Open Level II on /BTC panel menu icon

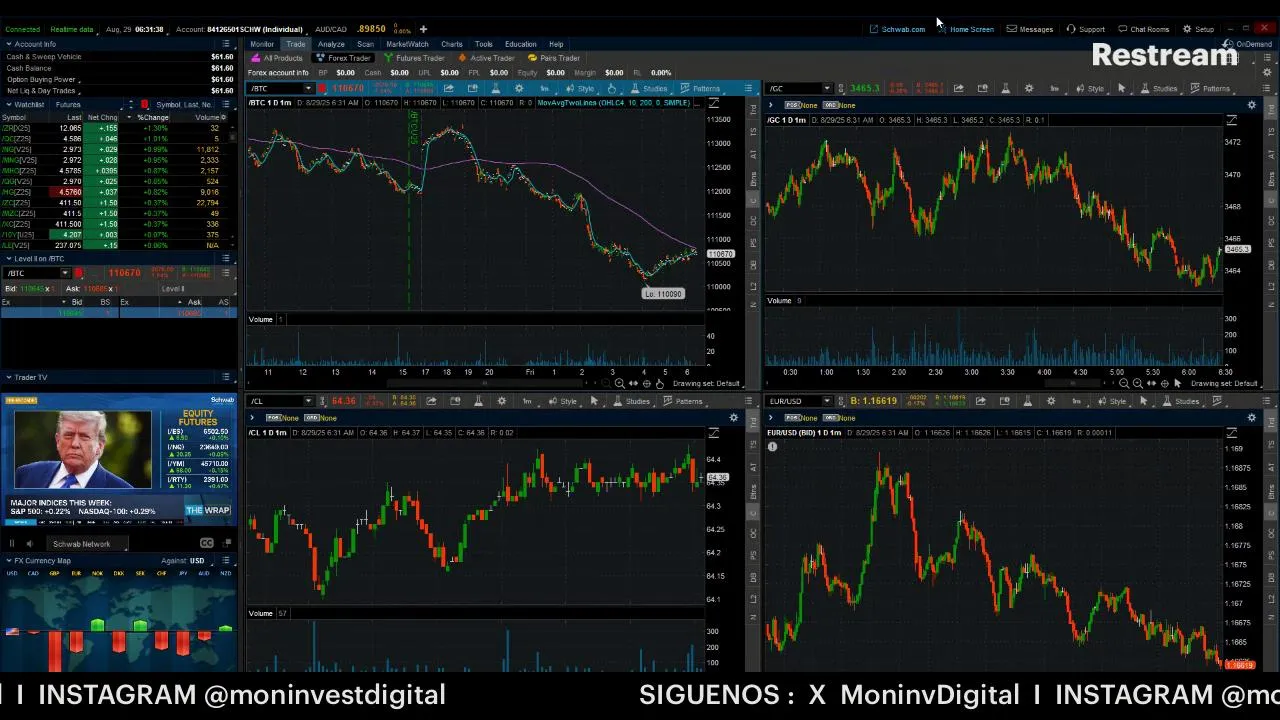[x=226, y=258]
